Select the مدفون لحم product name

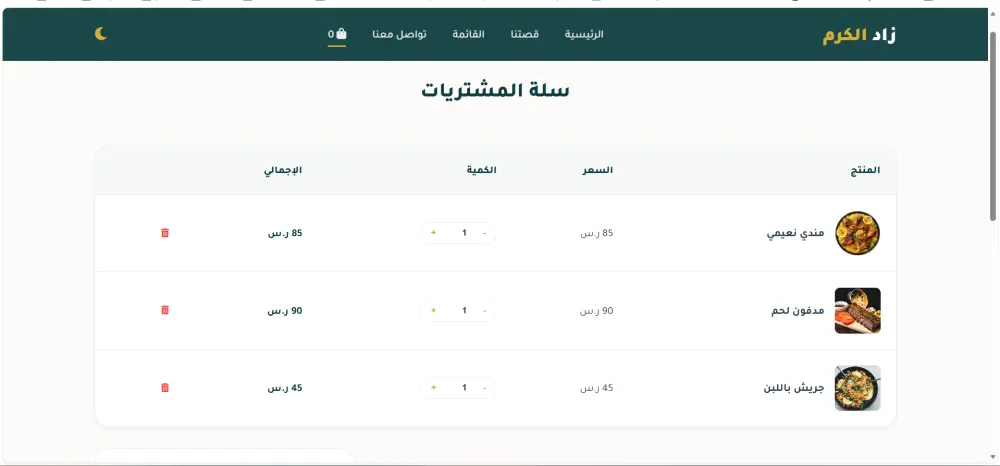coord(798,310)
